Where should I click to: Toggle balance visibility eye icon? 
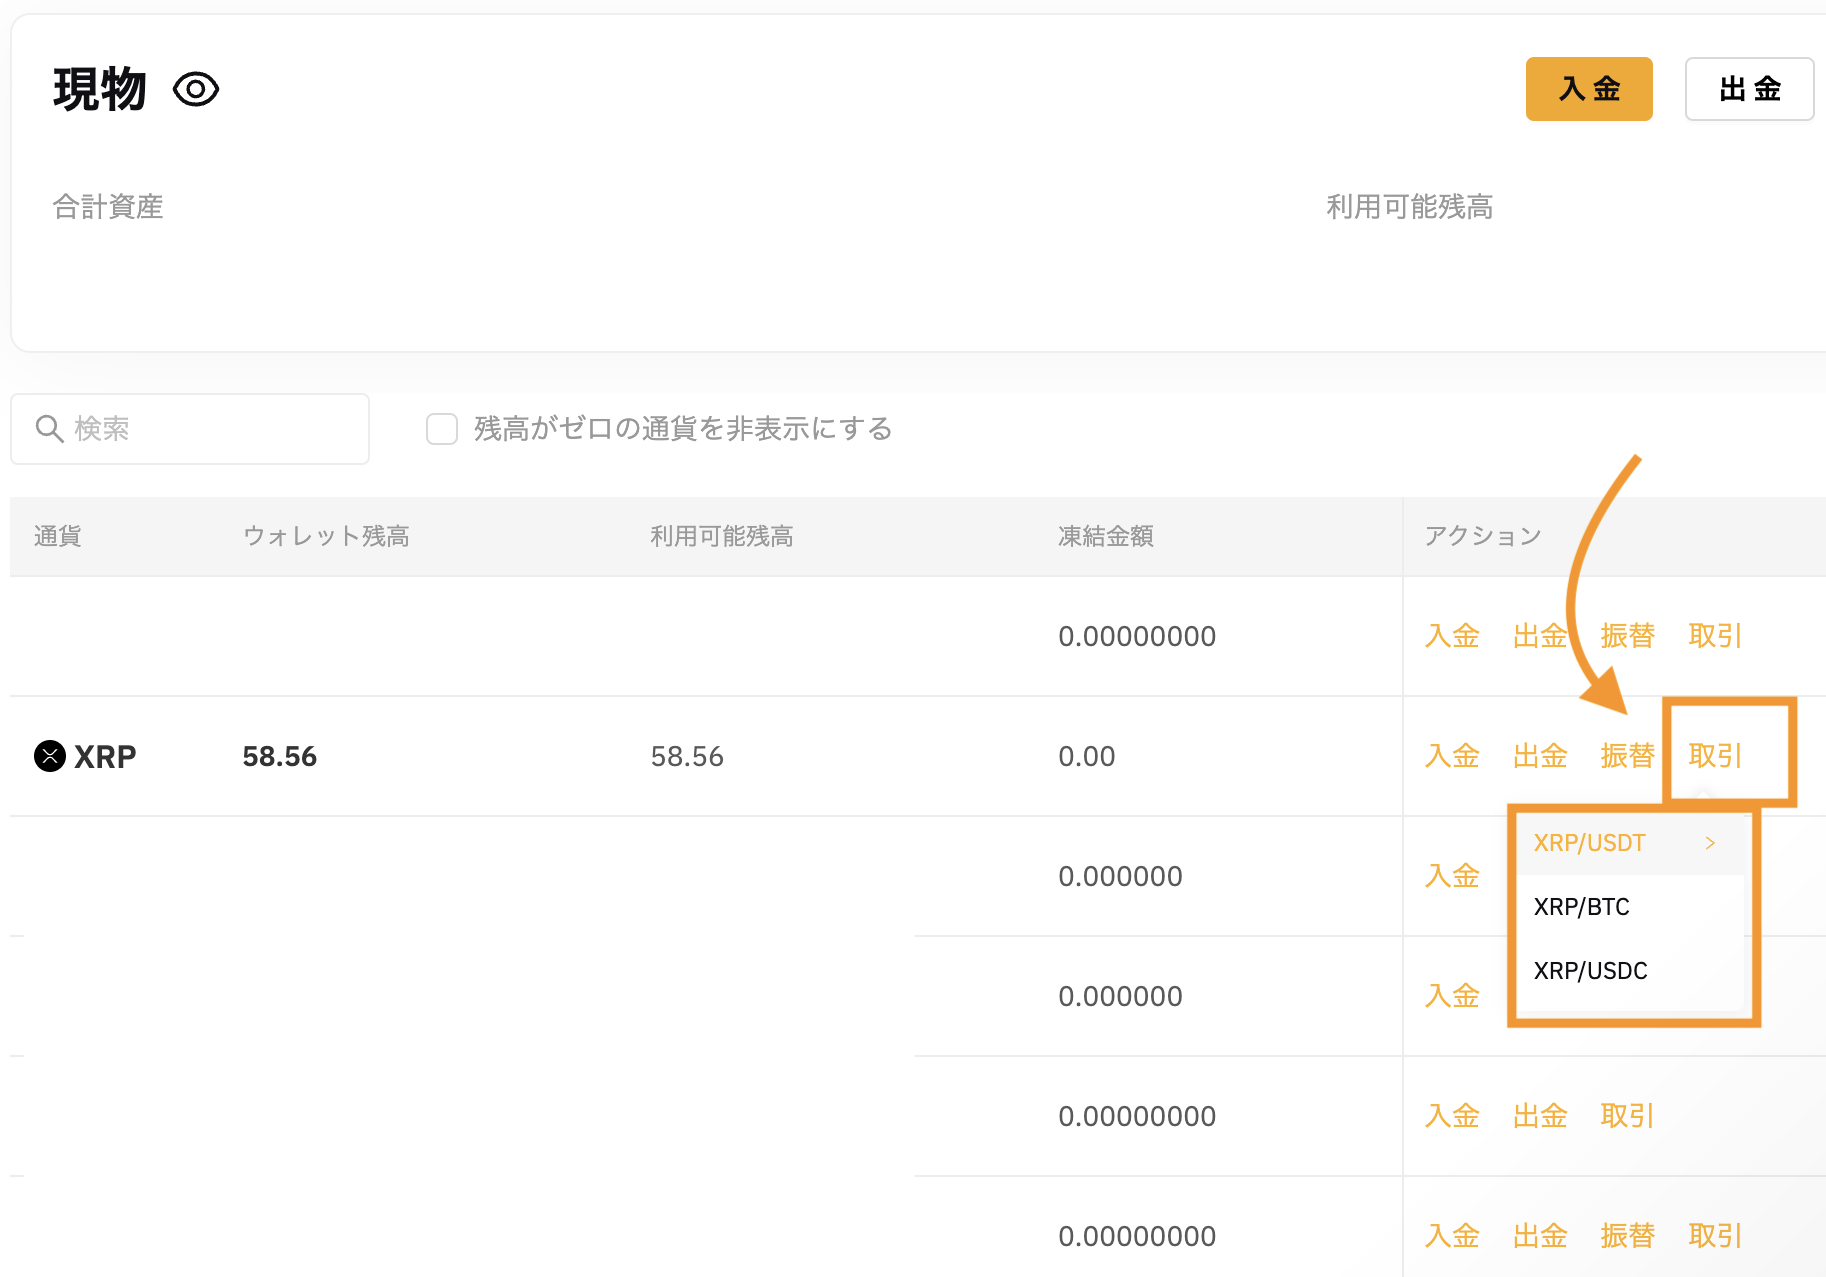[196, 90]
